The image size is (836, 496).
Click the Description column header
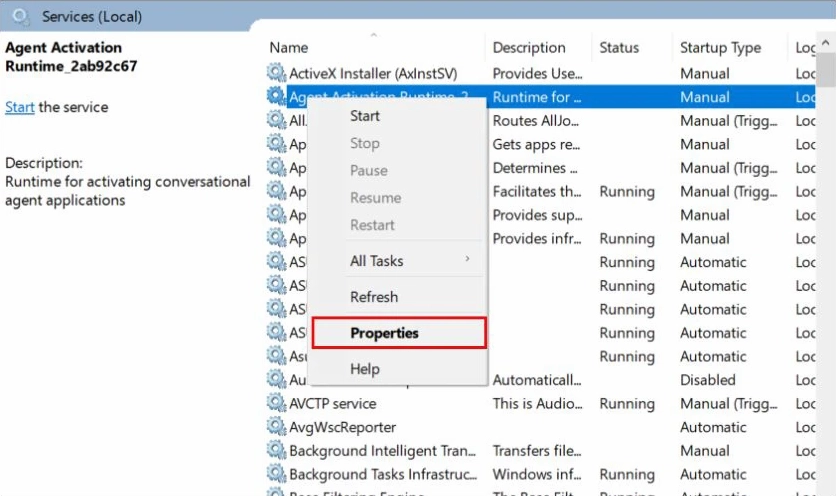click(x=529, y=48)
